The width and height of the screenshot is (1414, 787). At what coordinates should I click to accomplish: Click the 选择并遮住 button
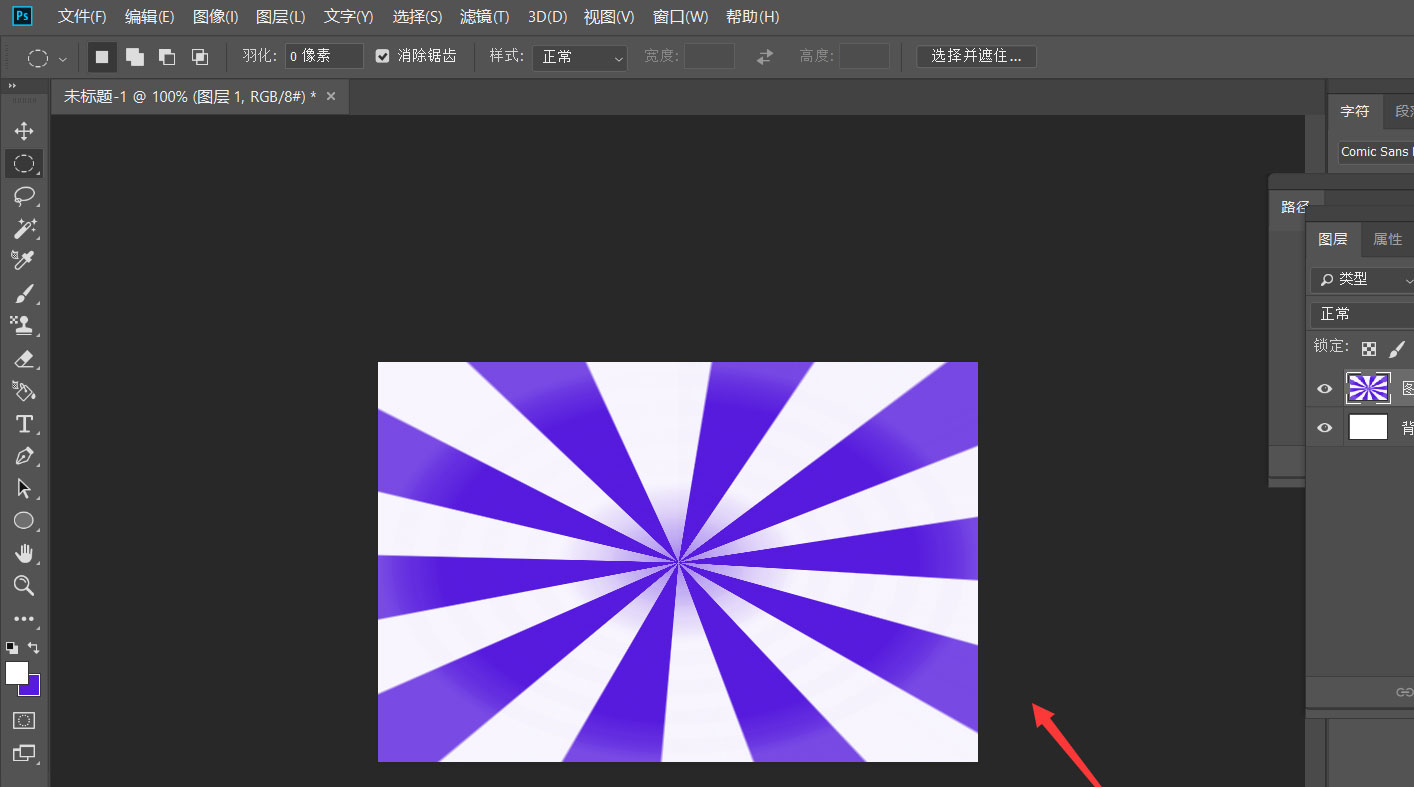click(x=975, y=56)
